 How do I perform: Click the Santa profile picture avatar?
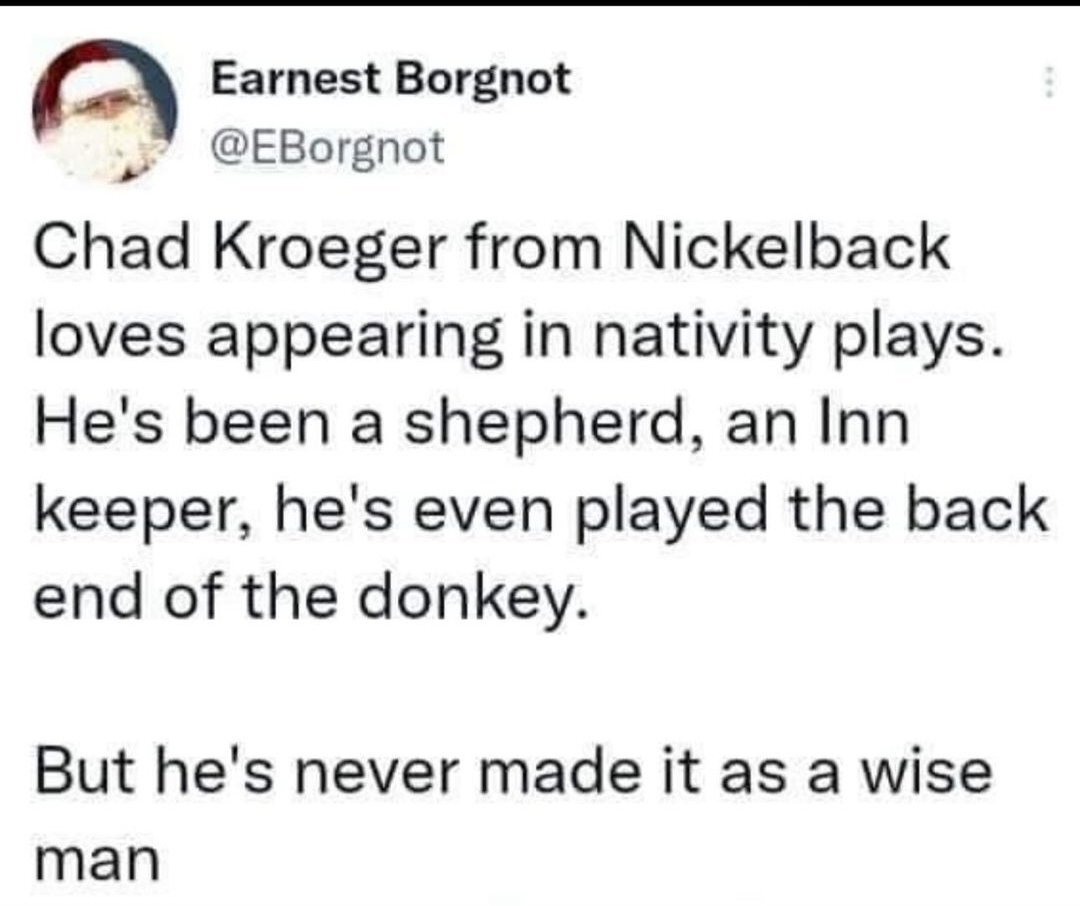[106, 111]
